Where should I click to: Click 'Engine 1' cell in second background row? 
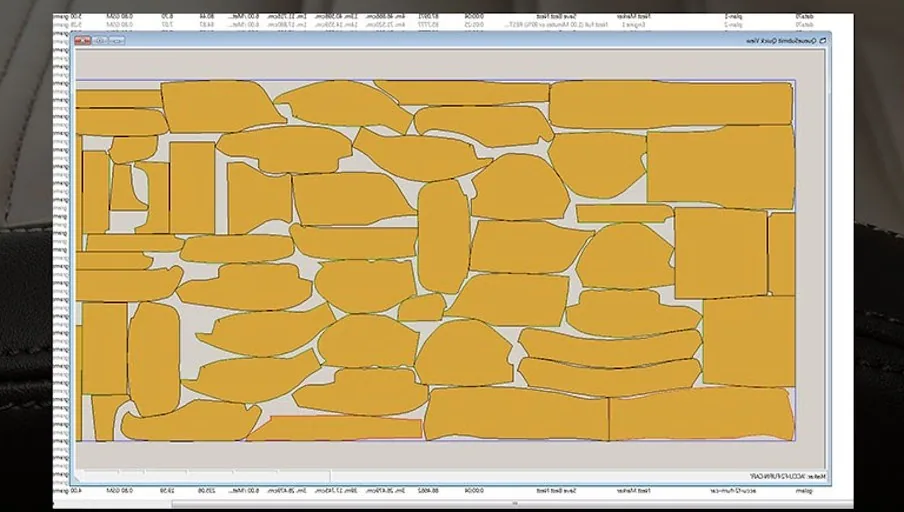click(x=633, y=25)
